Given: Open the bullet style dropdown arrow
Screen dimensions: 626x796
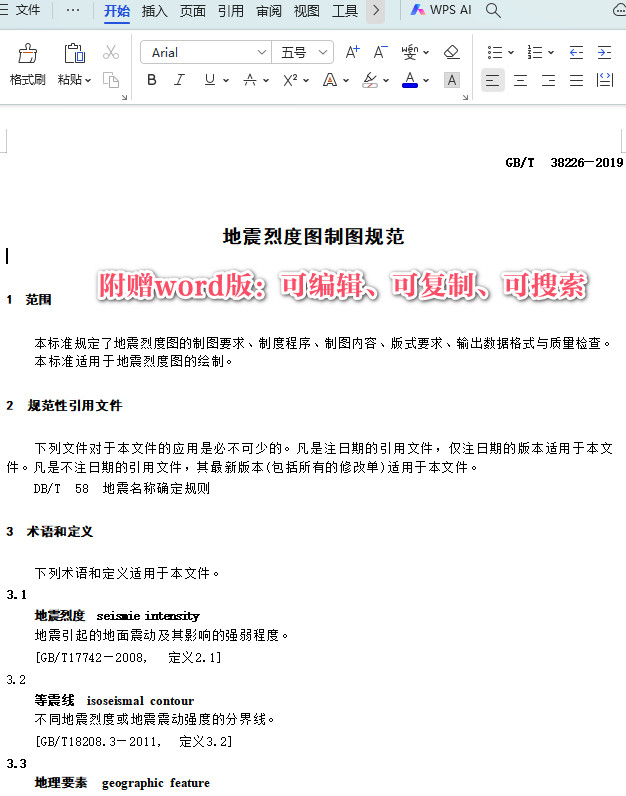Looking at the screenshot, I should (x=511, y=52).
